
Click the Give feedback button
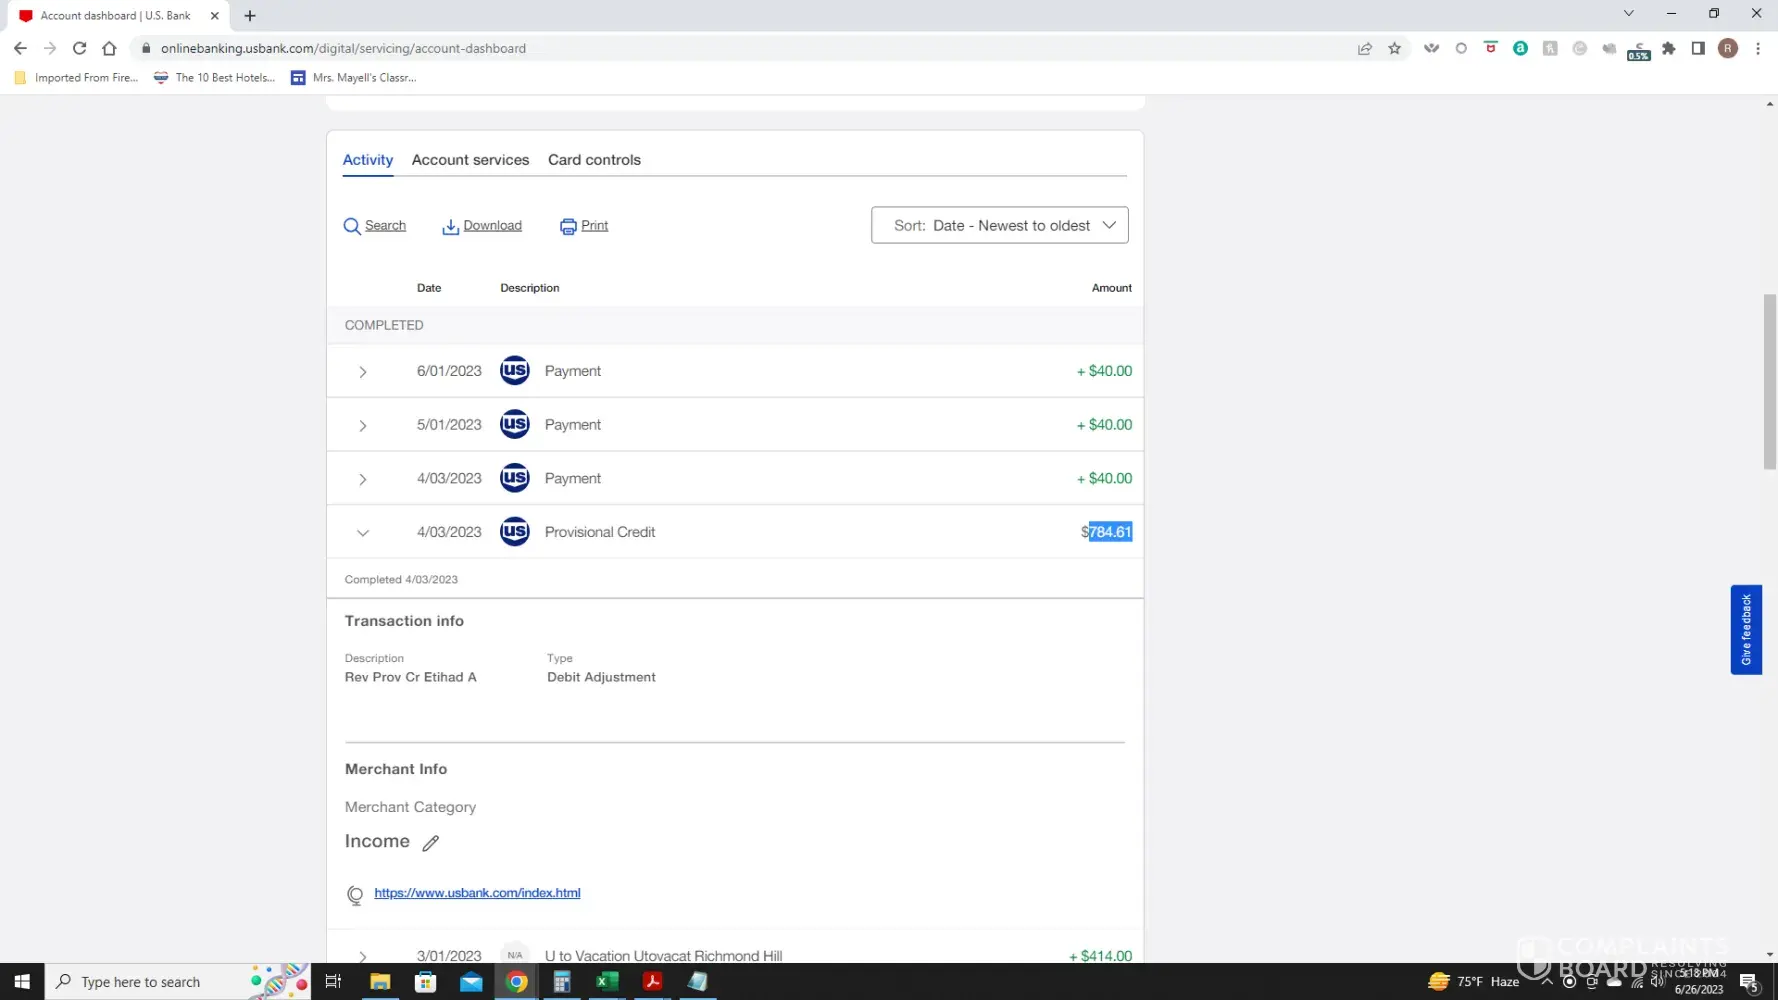[x=1745, y=630]
